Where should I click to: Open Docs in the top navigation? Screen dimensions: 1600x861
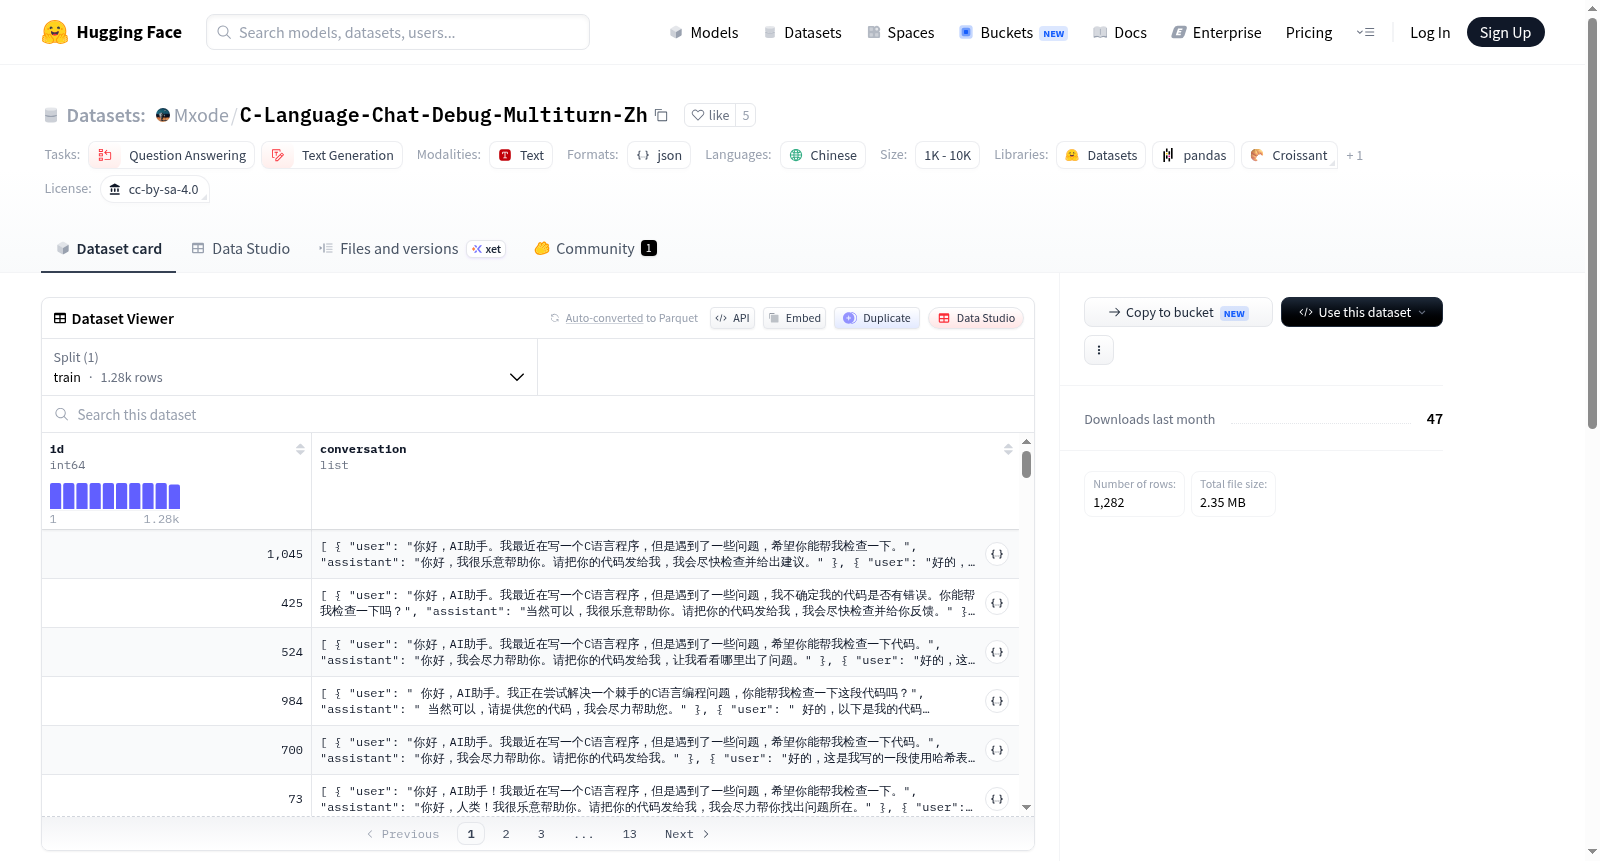click(1119, 32)
